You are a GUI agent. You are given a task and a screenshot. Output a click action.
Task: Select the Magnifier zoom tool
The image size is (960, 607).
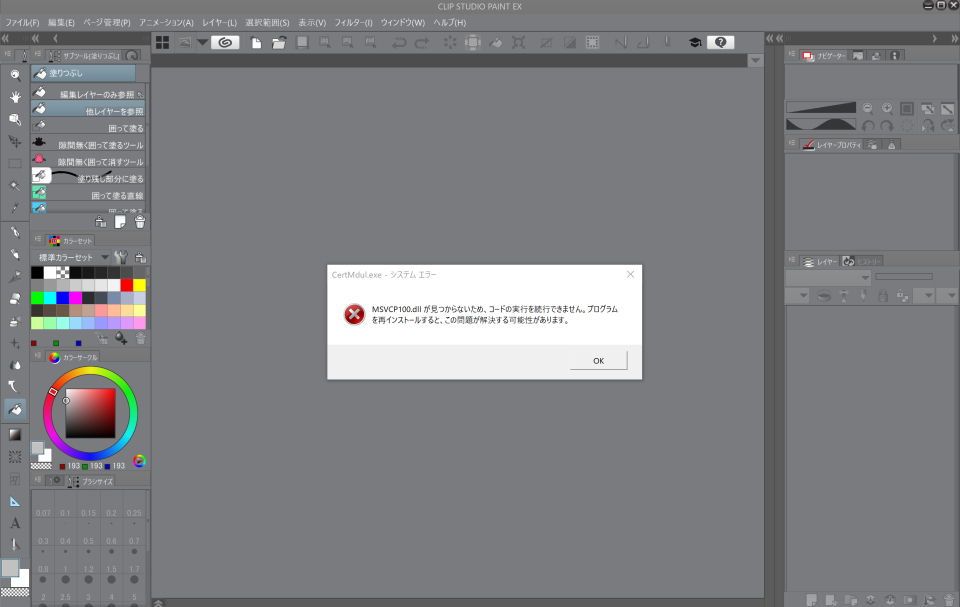point(15,75)
